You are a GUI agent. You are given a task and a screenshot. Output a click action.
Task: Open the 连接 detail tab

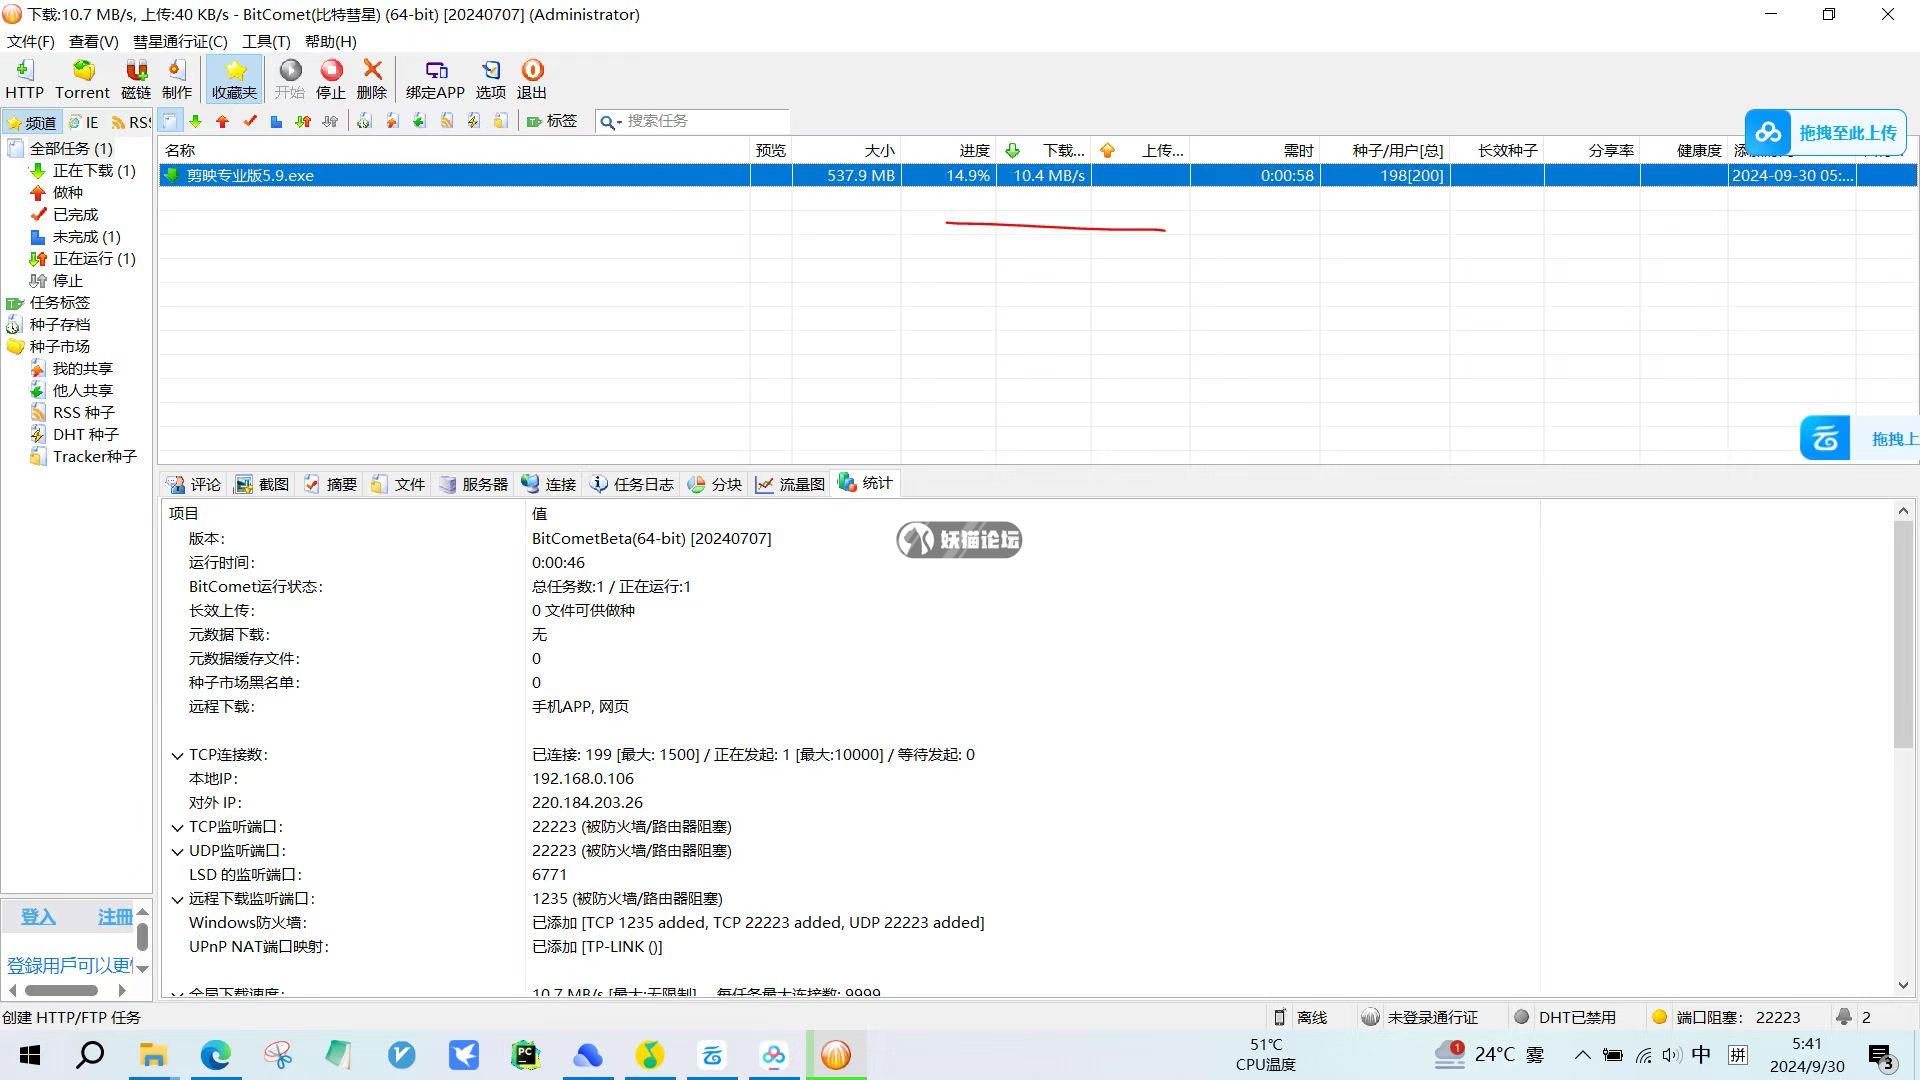pos(549,484)
